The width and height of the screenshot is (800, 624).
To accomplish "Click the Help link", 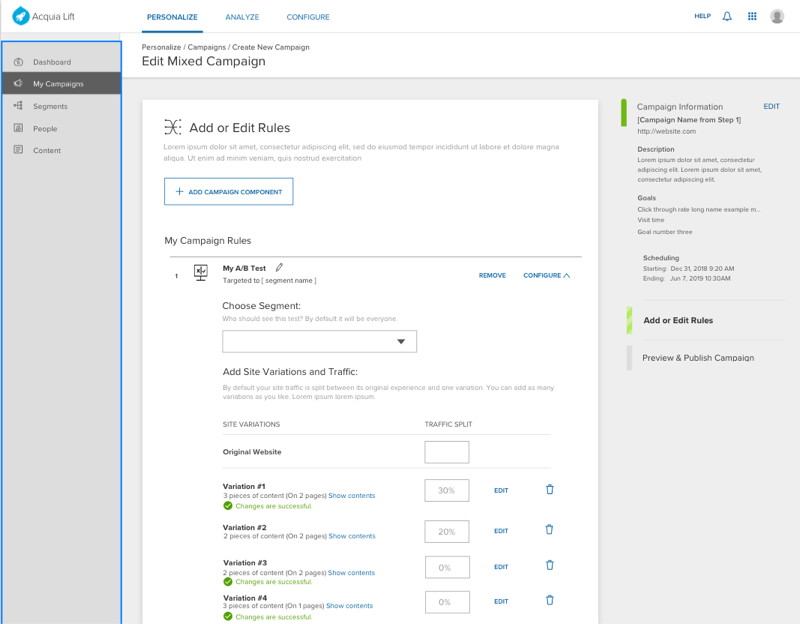I will 702,16.
